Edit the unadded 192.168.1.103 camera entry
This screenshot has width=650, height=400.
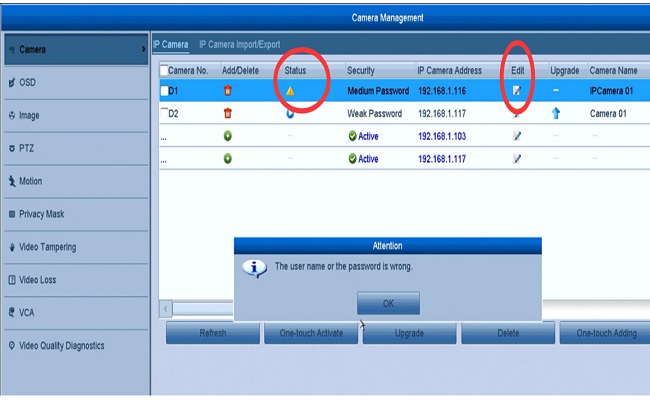click(517, 136)
